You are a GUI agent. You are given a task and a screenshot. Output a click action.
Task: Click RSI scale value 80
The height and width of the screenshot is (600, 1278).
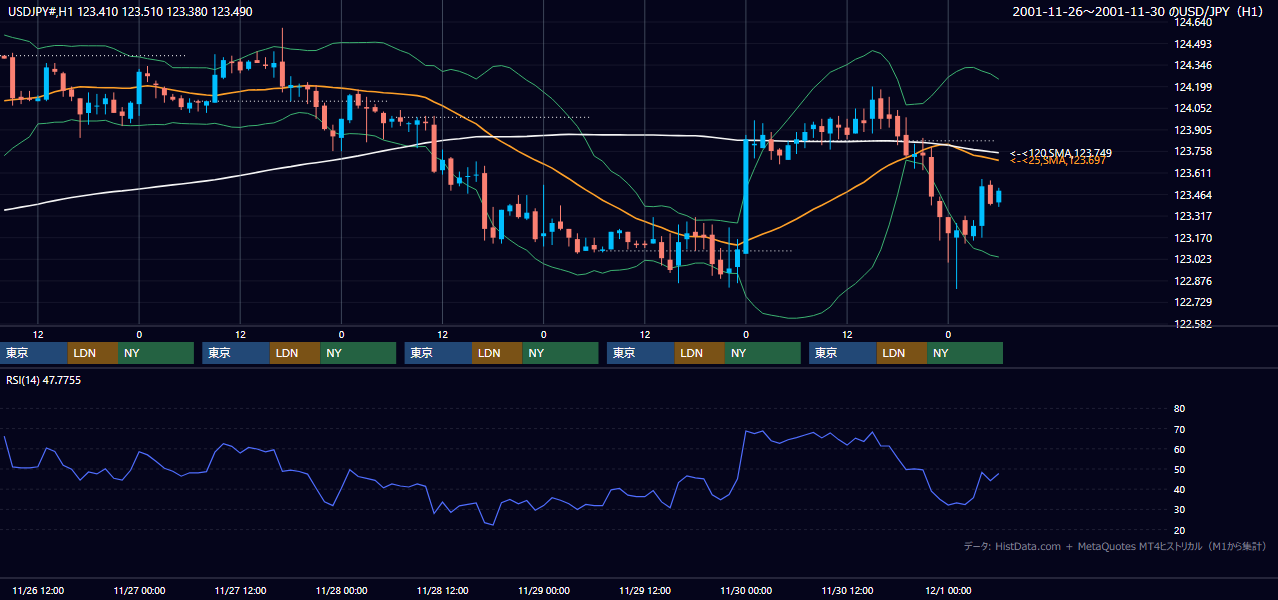click(1180, 409)
